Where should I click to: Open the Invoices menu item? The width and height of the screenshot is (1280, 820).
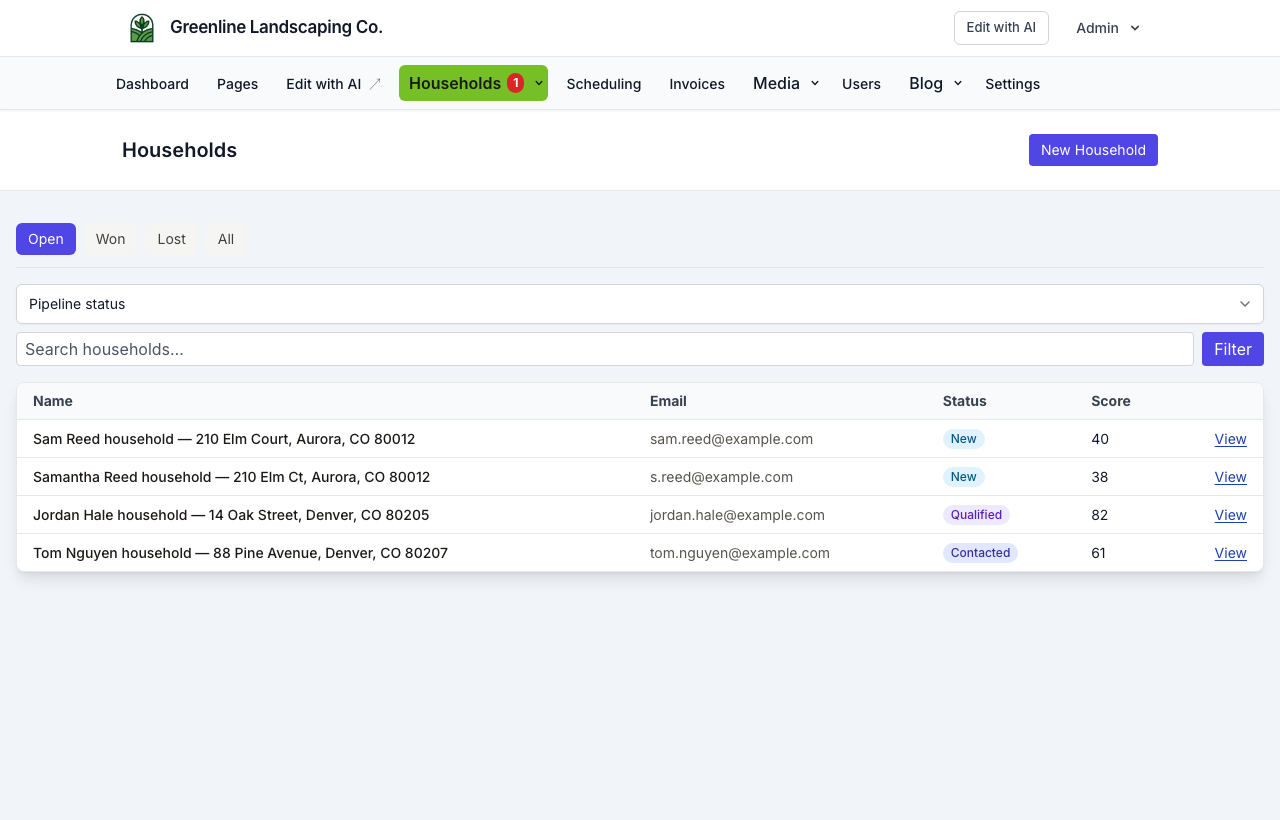[x=697, y=84]
